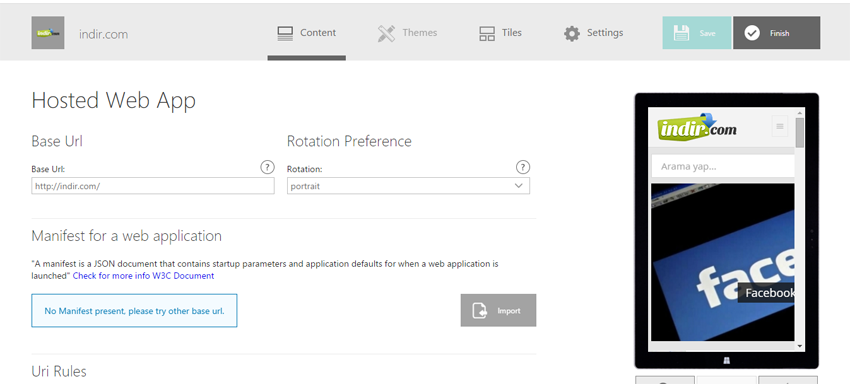Click the Facebook image in the preview
Image resolution: width=850 pixels, height=384 pixels.
pyautogui.click(x=723, y=262)
